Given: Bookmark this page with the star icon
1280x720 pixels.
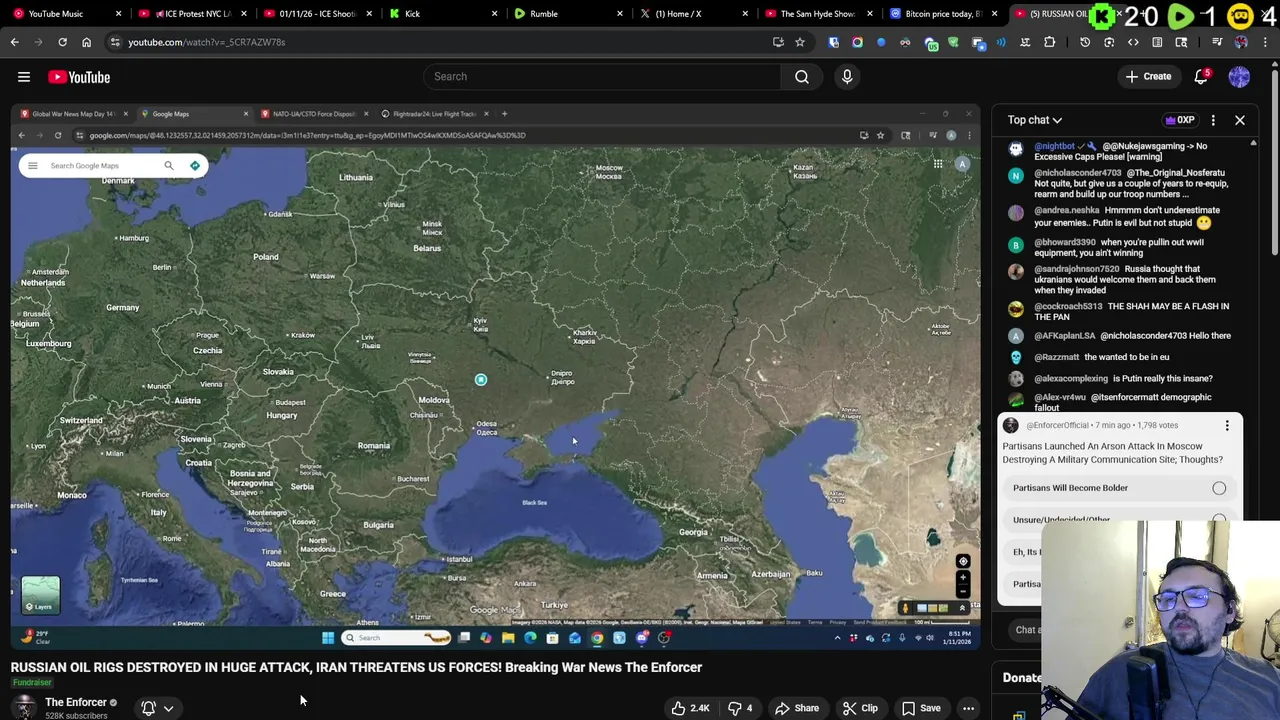Looking at the screenshot, I should [x=800, y=42].
